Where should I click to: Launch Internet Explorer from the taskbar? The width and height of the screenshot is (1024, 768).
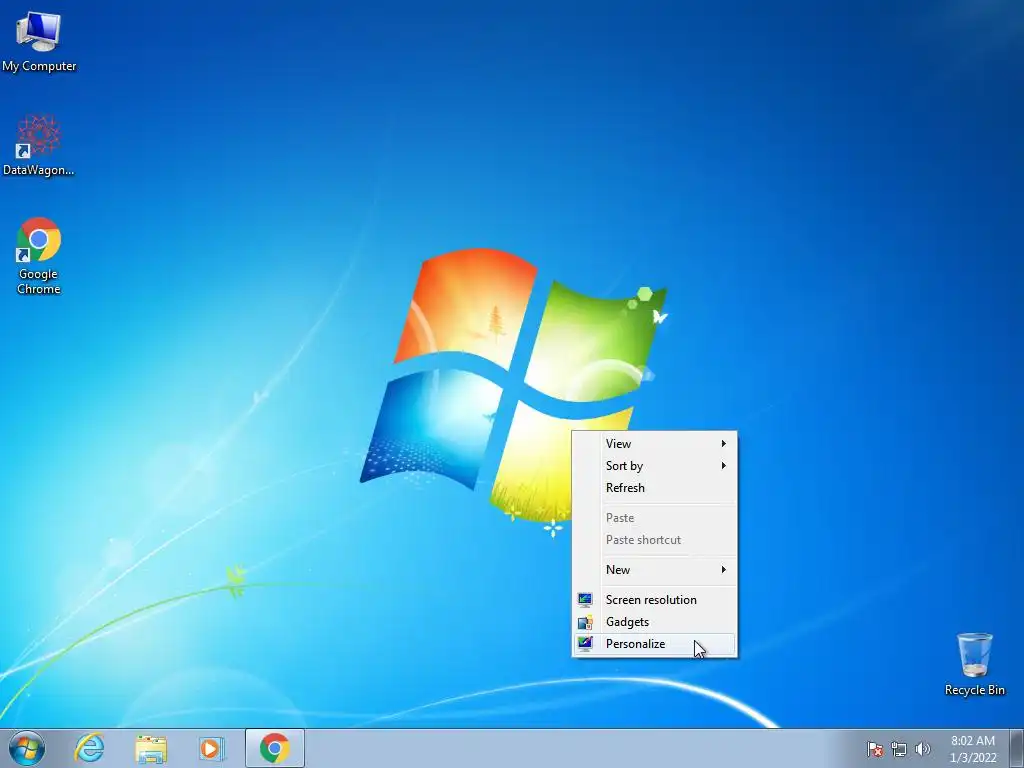[89, 748]
